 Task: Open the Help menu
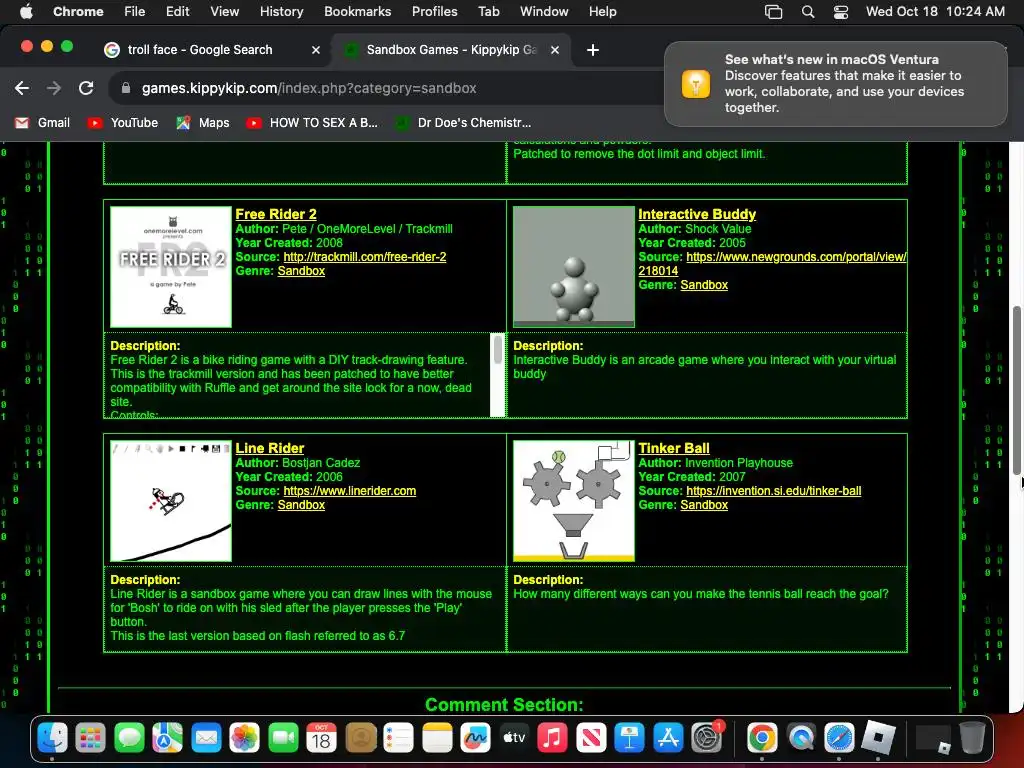602,12
